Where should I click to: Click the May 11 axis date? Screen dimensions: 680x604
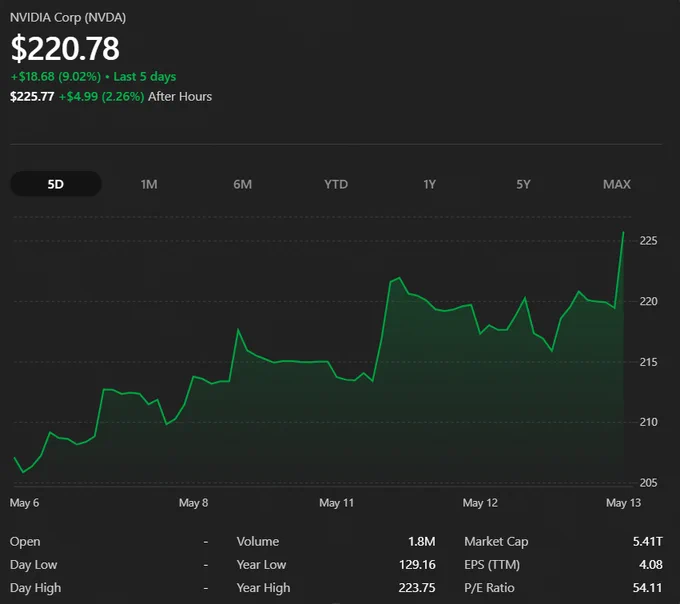(x=337, y=503)
